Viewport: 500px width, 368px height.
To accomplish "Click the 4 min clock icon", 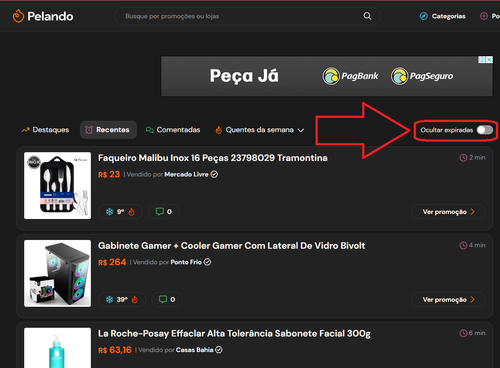I will coord(463,245).
